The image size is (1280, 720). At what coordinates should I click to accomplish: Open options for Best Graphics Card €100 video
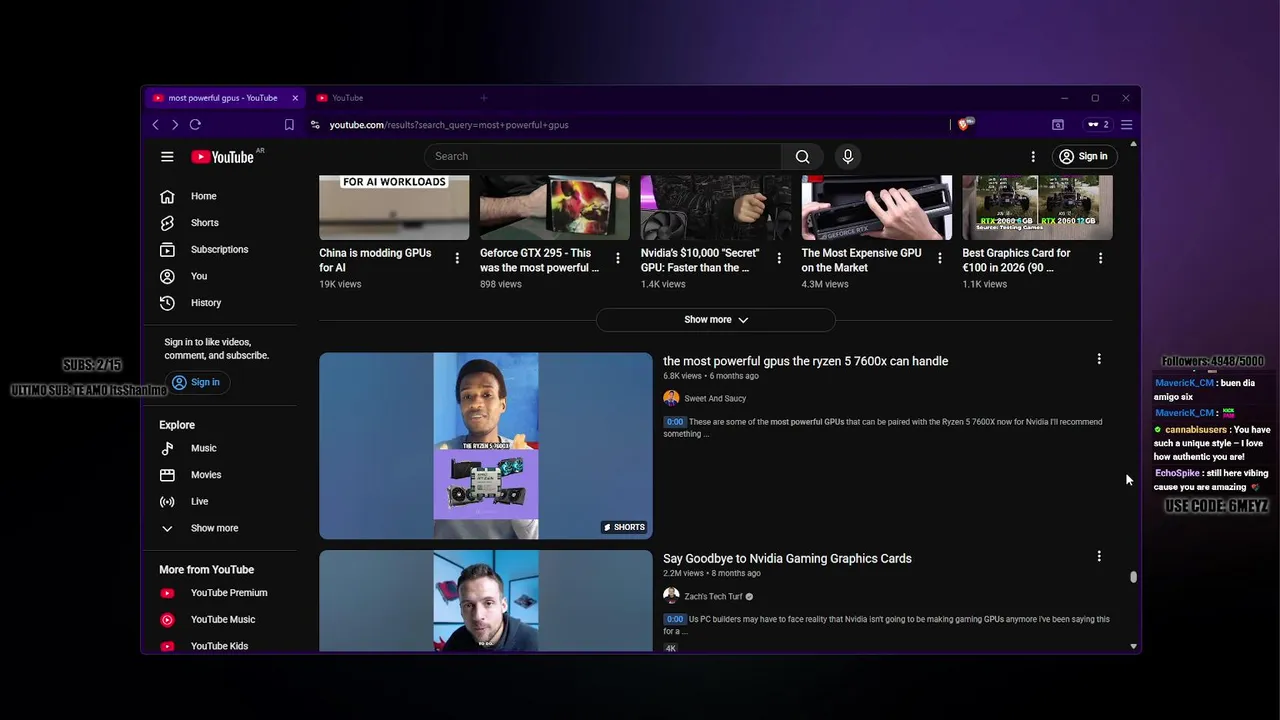[x=1100, y=258]
